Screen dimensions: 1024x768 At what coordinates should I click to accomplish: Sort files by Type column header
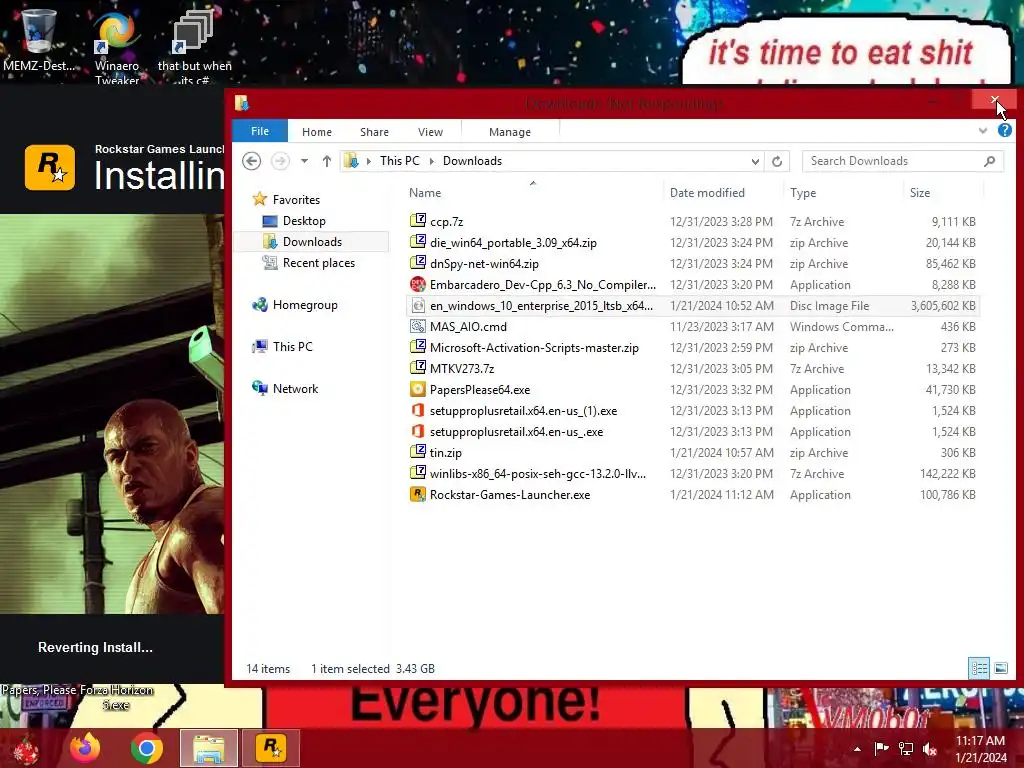[x=844, y=193]
